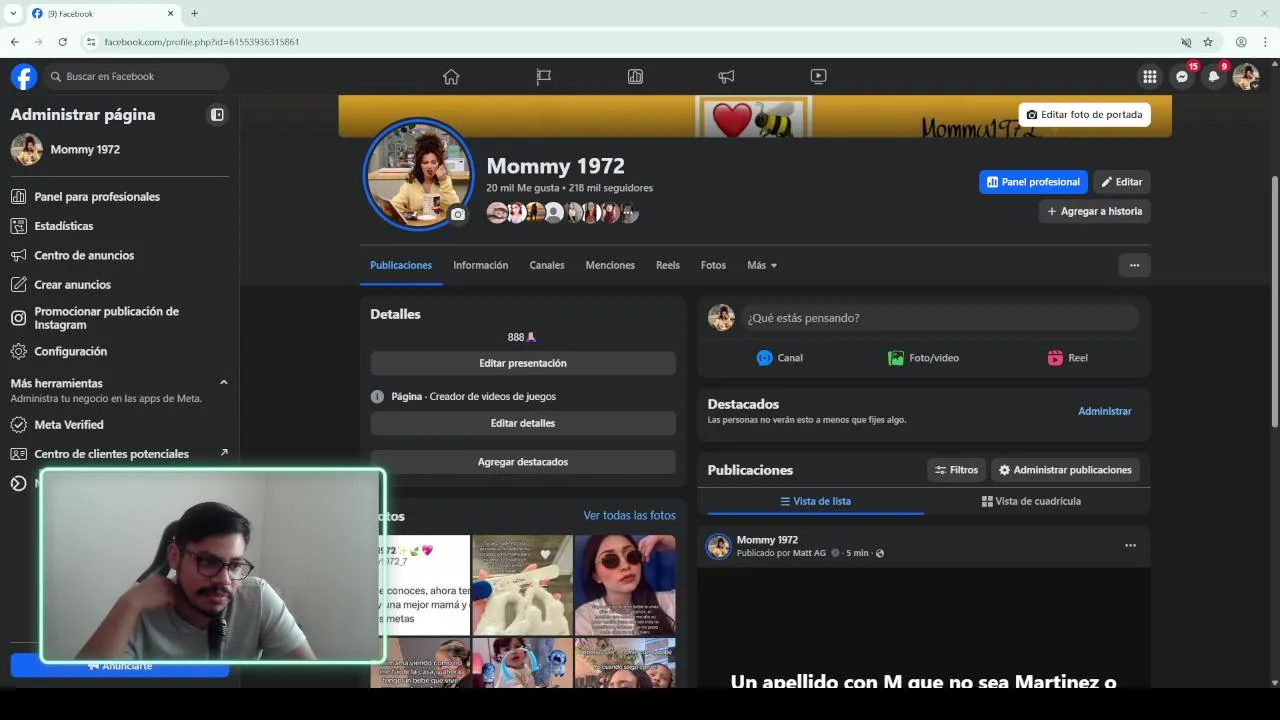Open Filtros for publications

click(x=956, y=470)
